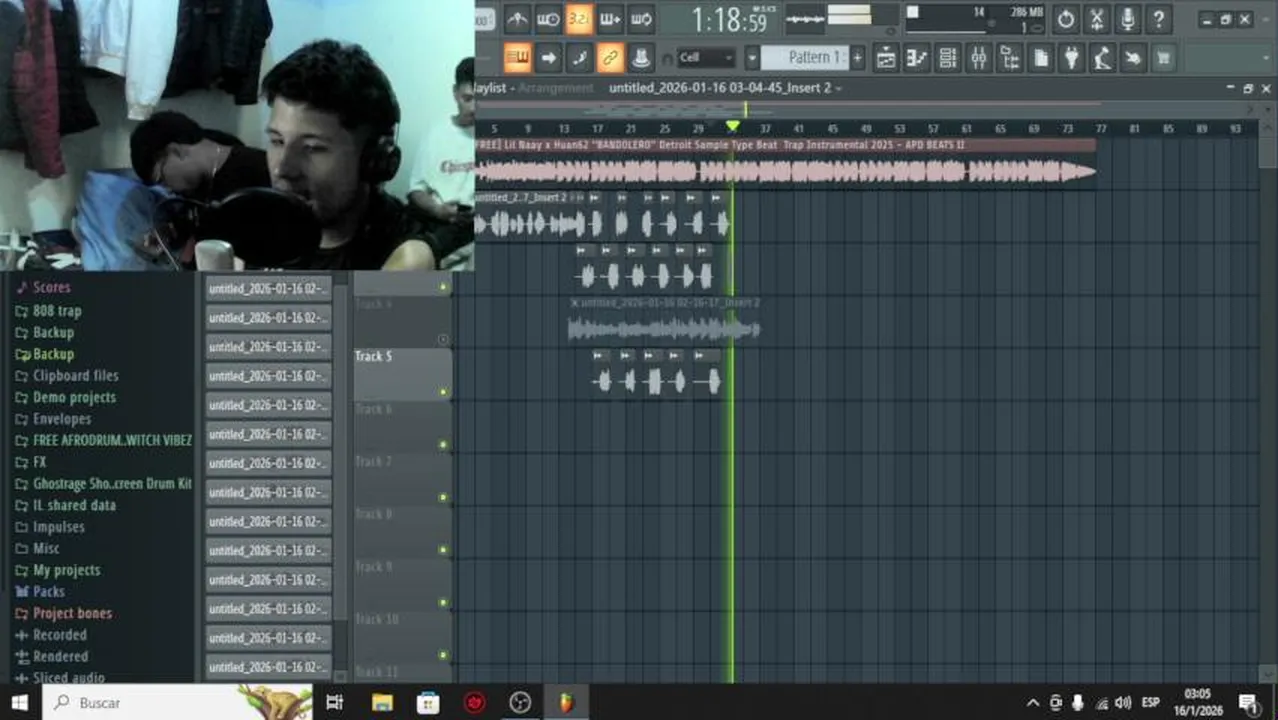Mute Track 7 with its green light
The height and width of the screenshot is (720, 1278).
pyautogui.click(x=443, y=496)
